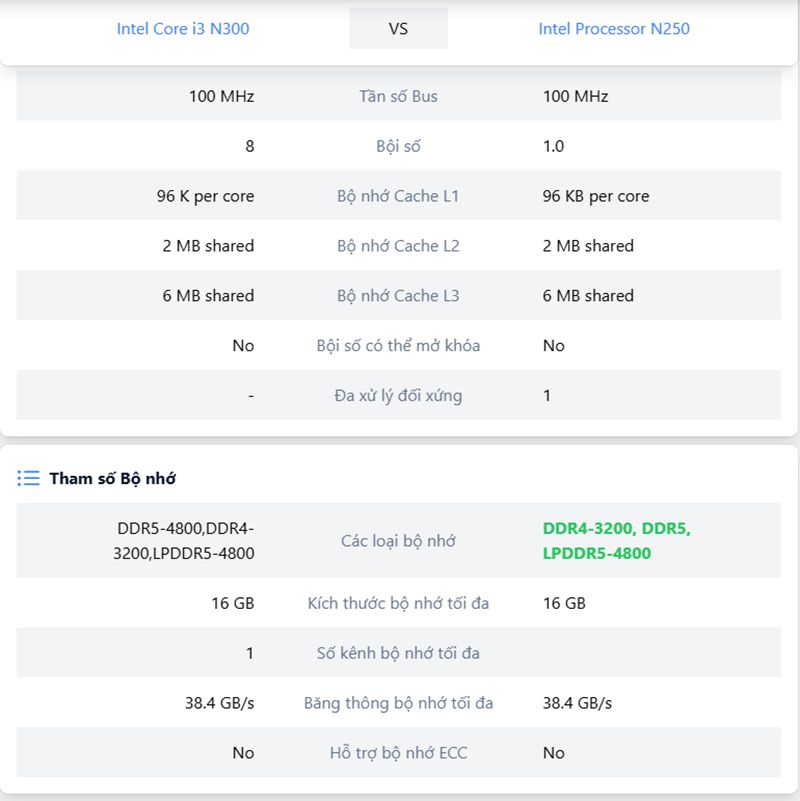Screen dimensions: 800x801
Task: Select the Số kênh bộ nhớ tối đa label
Action: (398, 653)
